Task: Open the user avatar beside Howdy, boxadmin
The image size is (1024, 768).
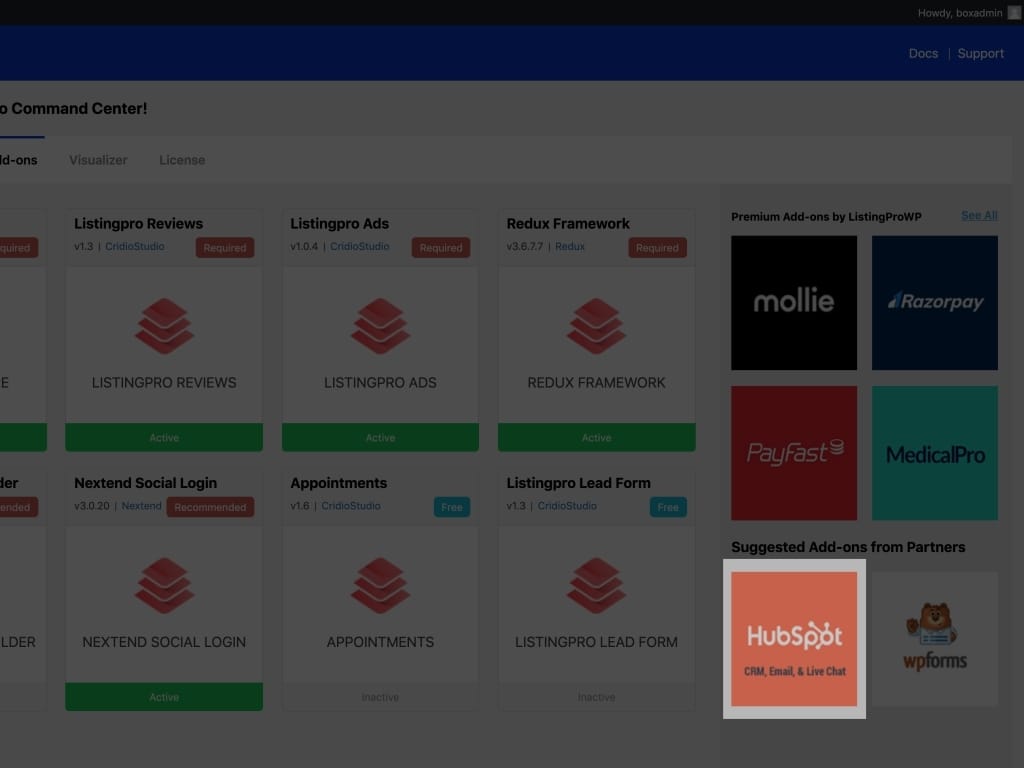Action: 1014,12
